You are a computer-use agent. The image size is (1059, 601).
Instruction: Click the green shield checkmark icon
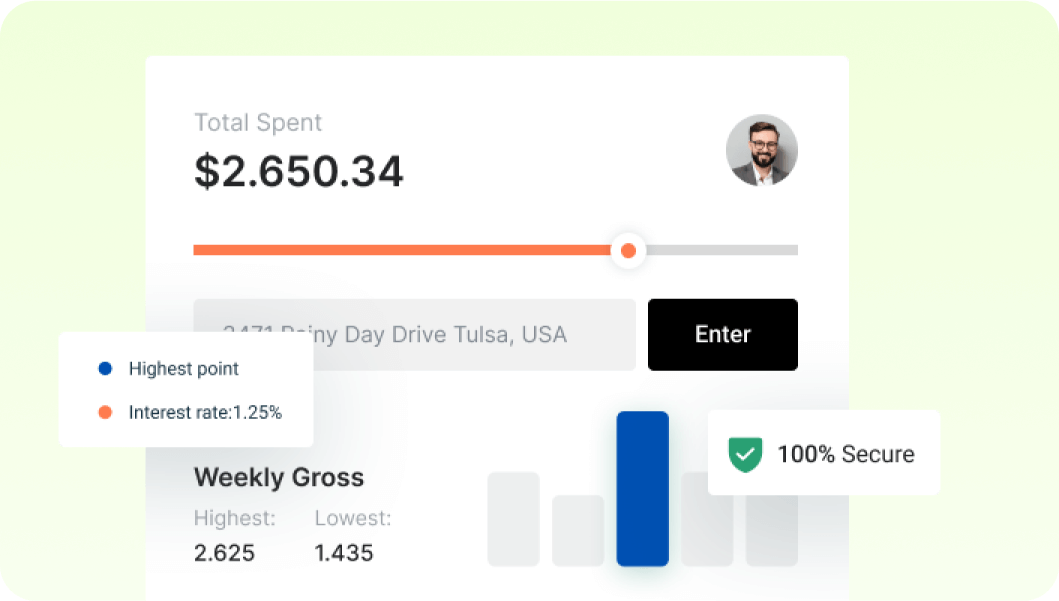[745, 454]
